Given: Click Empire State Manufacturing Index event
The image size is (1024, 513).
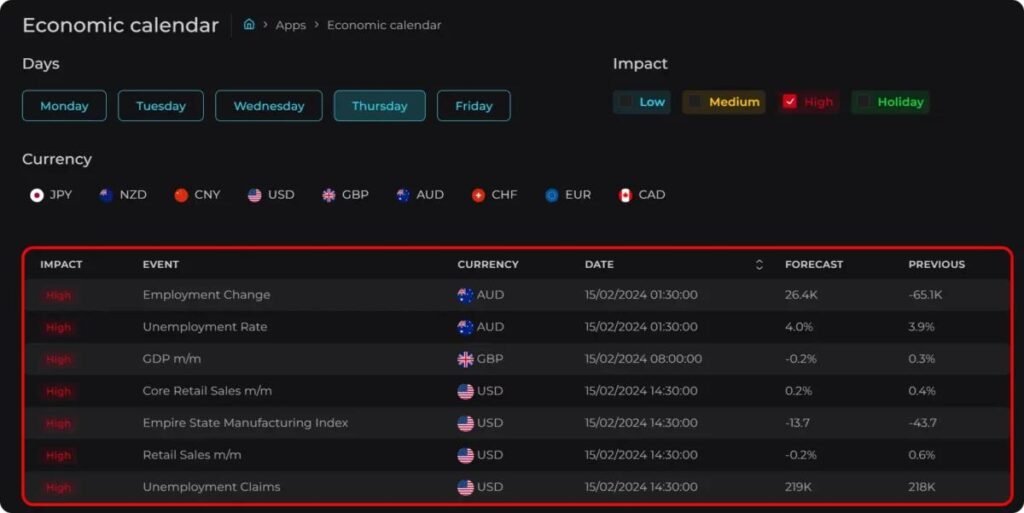Looking at the screenshot, I should click(x=246, y=423).
